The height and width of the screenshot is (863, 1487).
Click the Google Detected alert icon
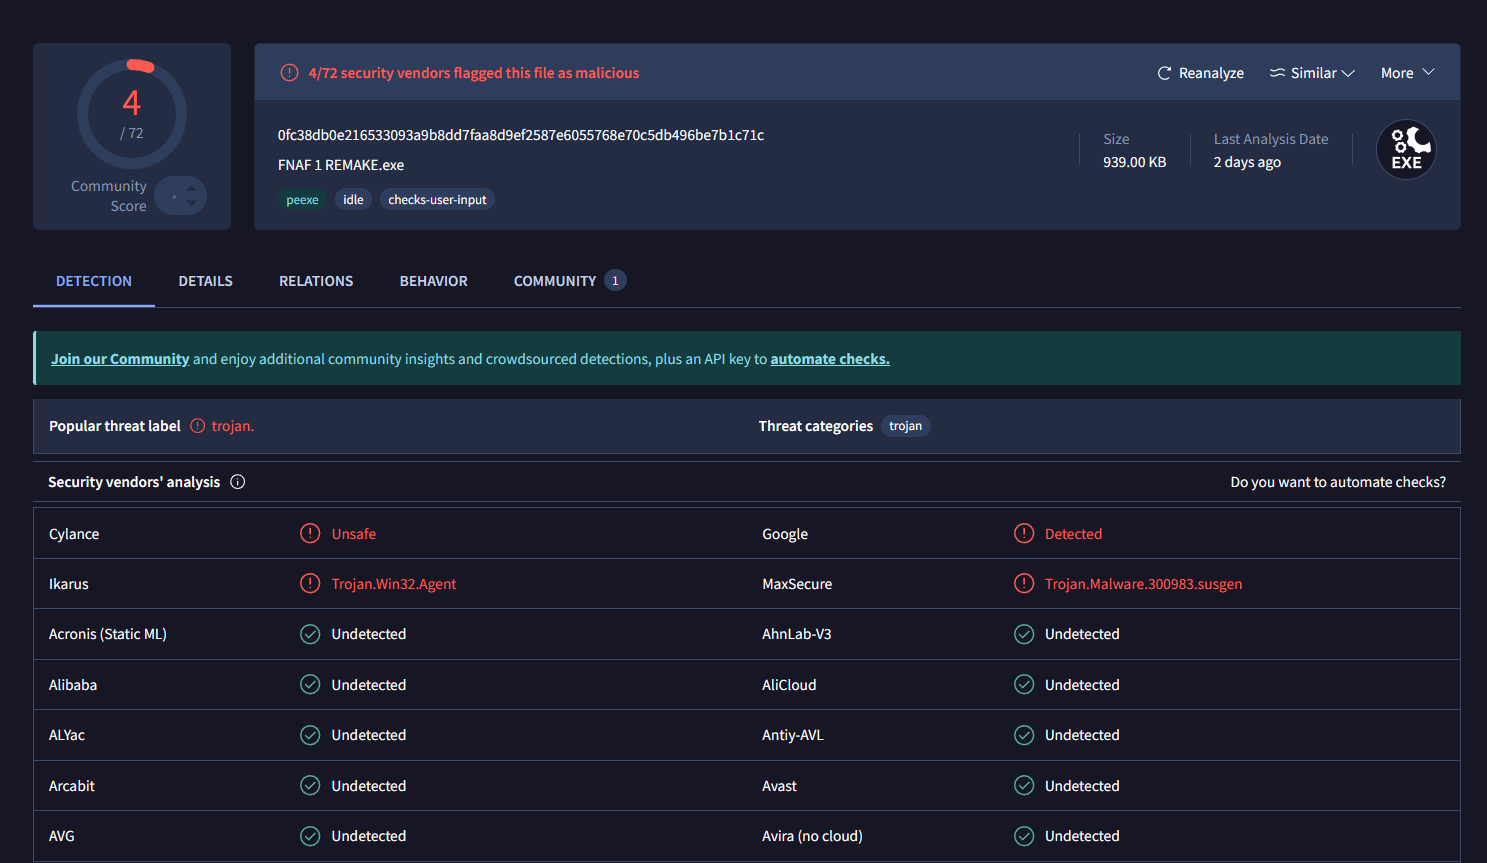click(x=1024, y=533)
